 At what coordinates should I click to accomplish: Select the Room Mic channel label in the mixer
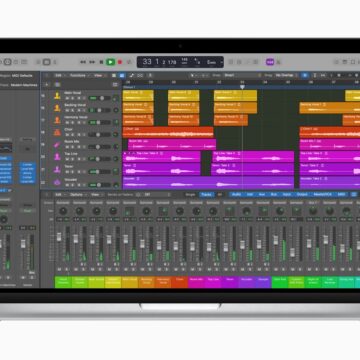pos(196,282)
